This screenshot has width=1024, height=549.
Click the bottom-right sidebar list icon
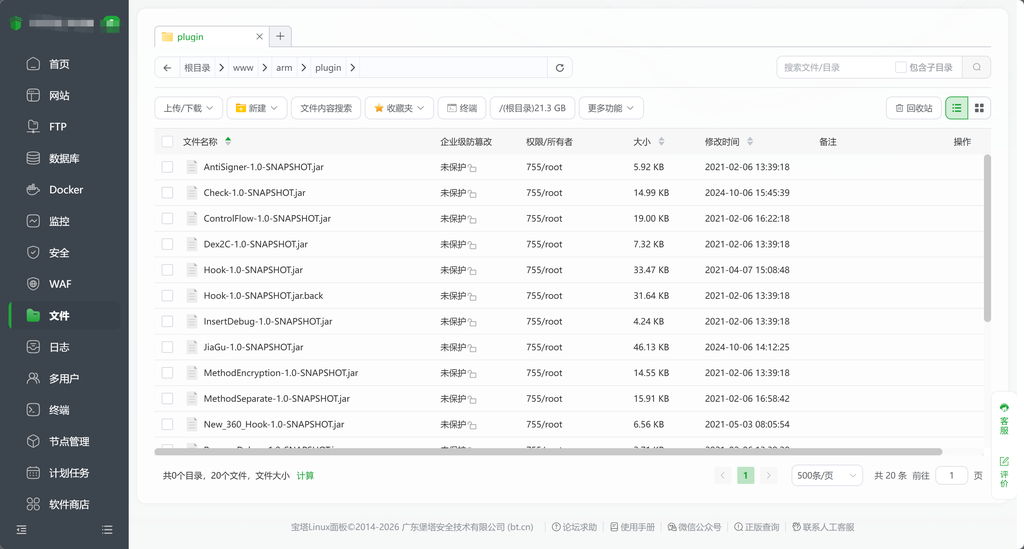pos(107,529)
